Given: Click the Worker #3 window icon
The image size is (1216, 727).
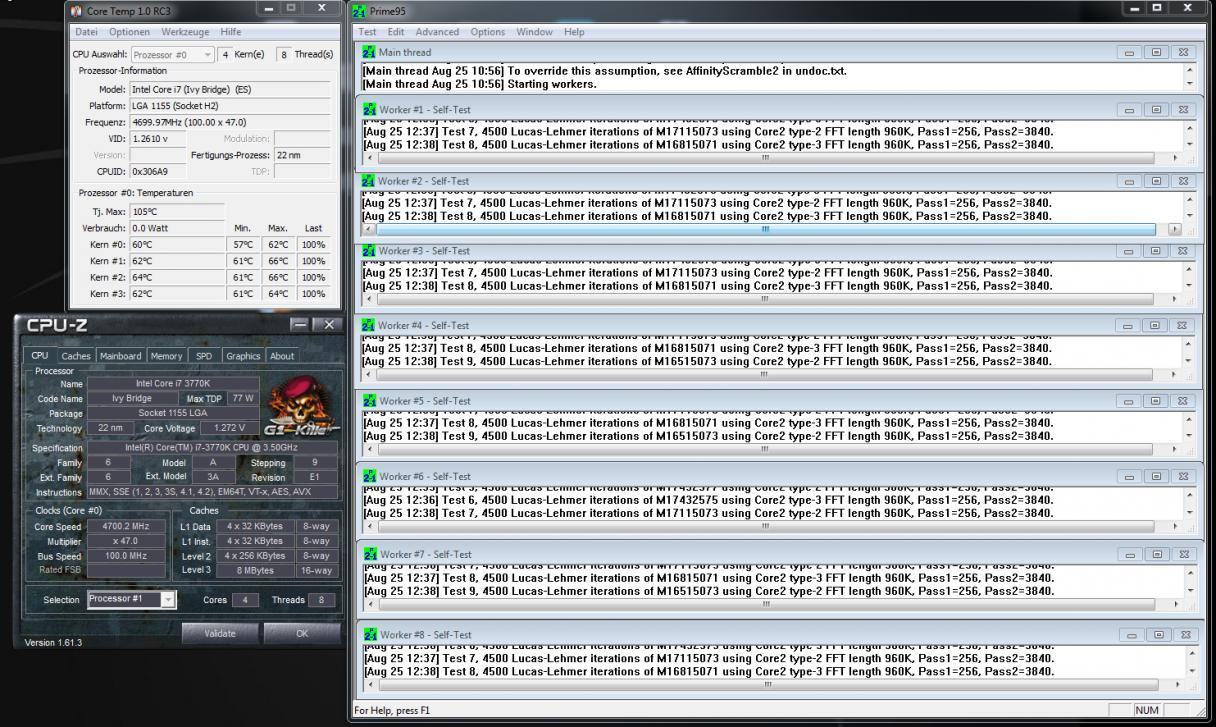Looking at the screenshot, I should point(369,250).
